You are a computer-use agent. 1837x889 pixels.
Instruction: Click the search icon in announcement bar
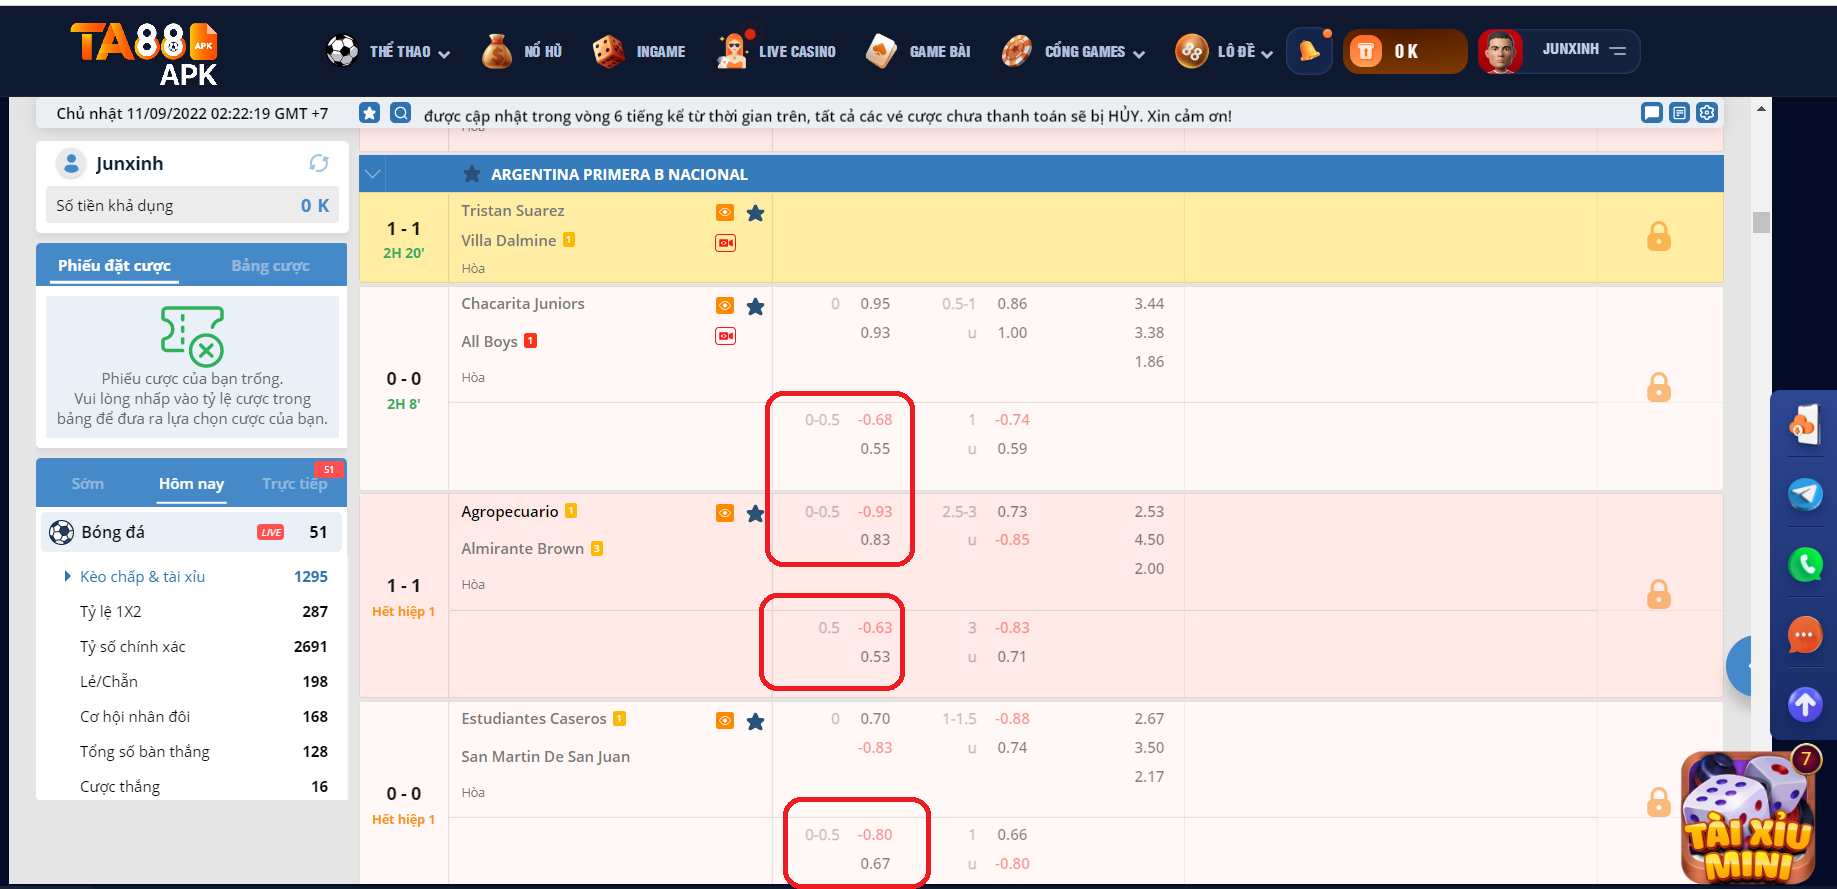(400, 113)
